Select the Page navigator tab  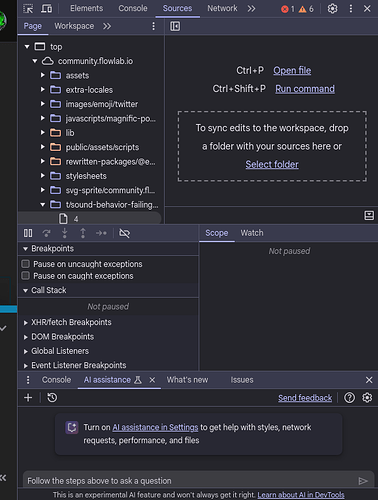(x=33, y=26)
